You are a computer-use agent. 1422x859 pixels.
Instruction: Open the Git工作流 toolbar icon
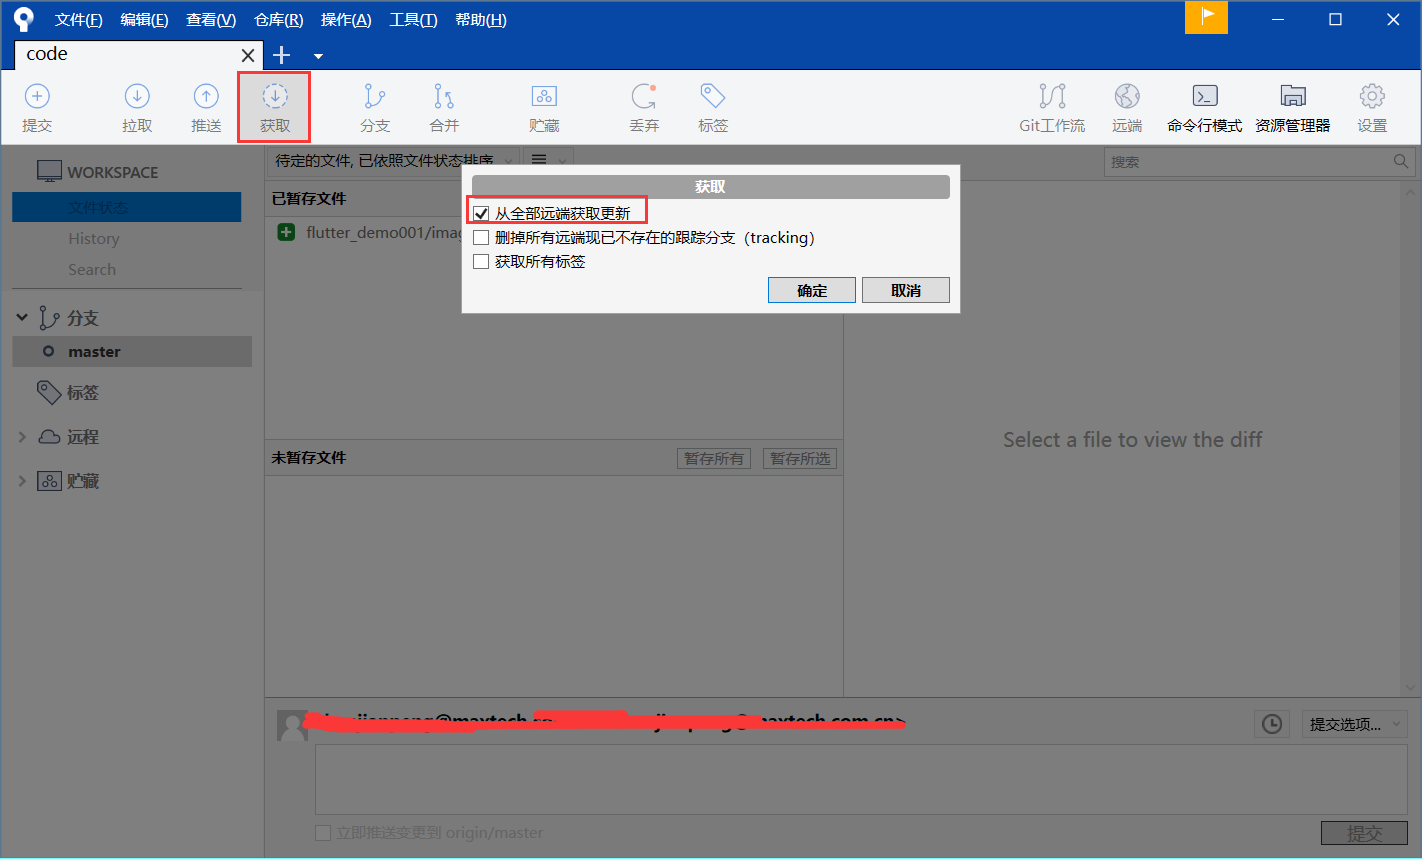[x=1052, y=105]
